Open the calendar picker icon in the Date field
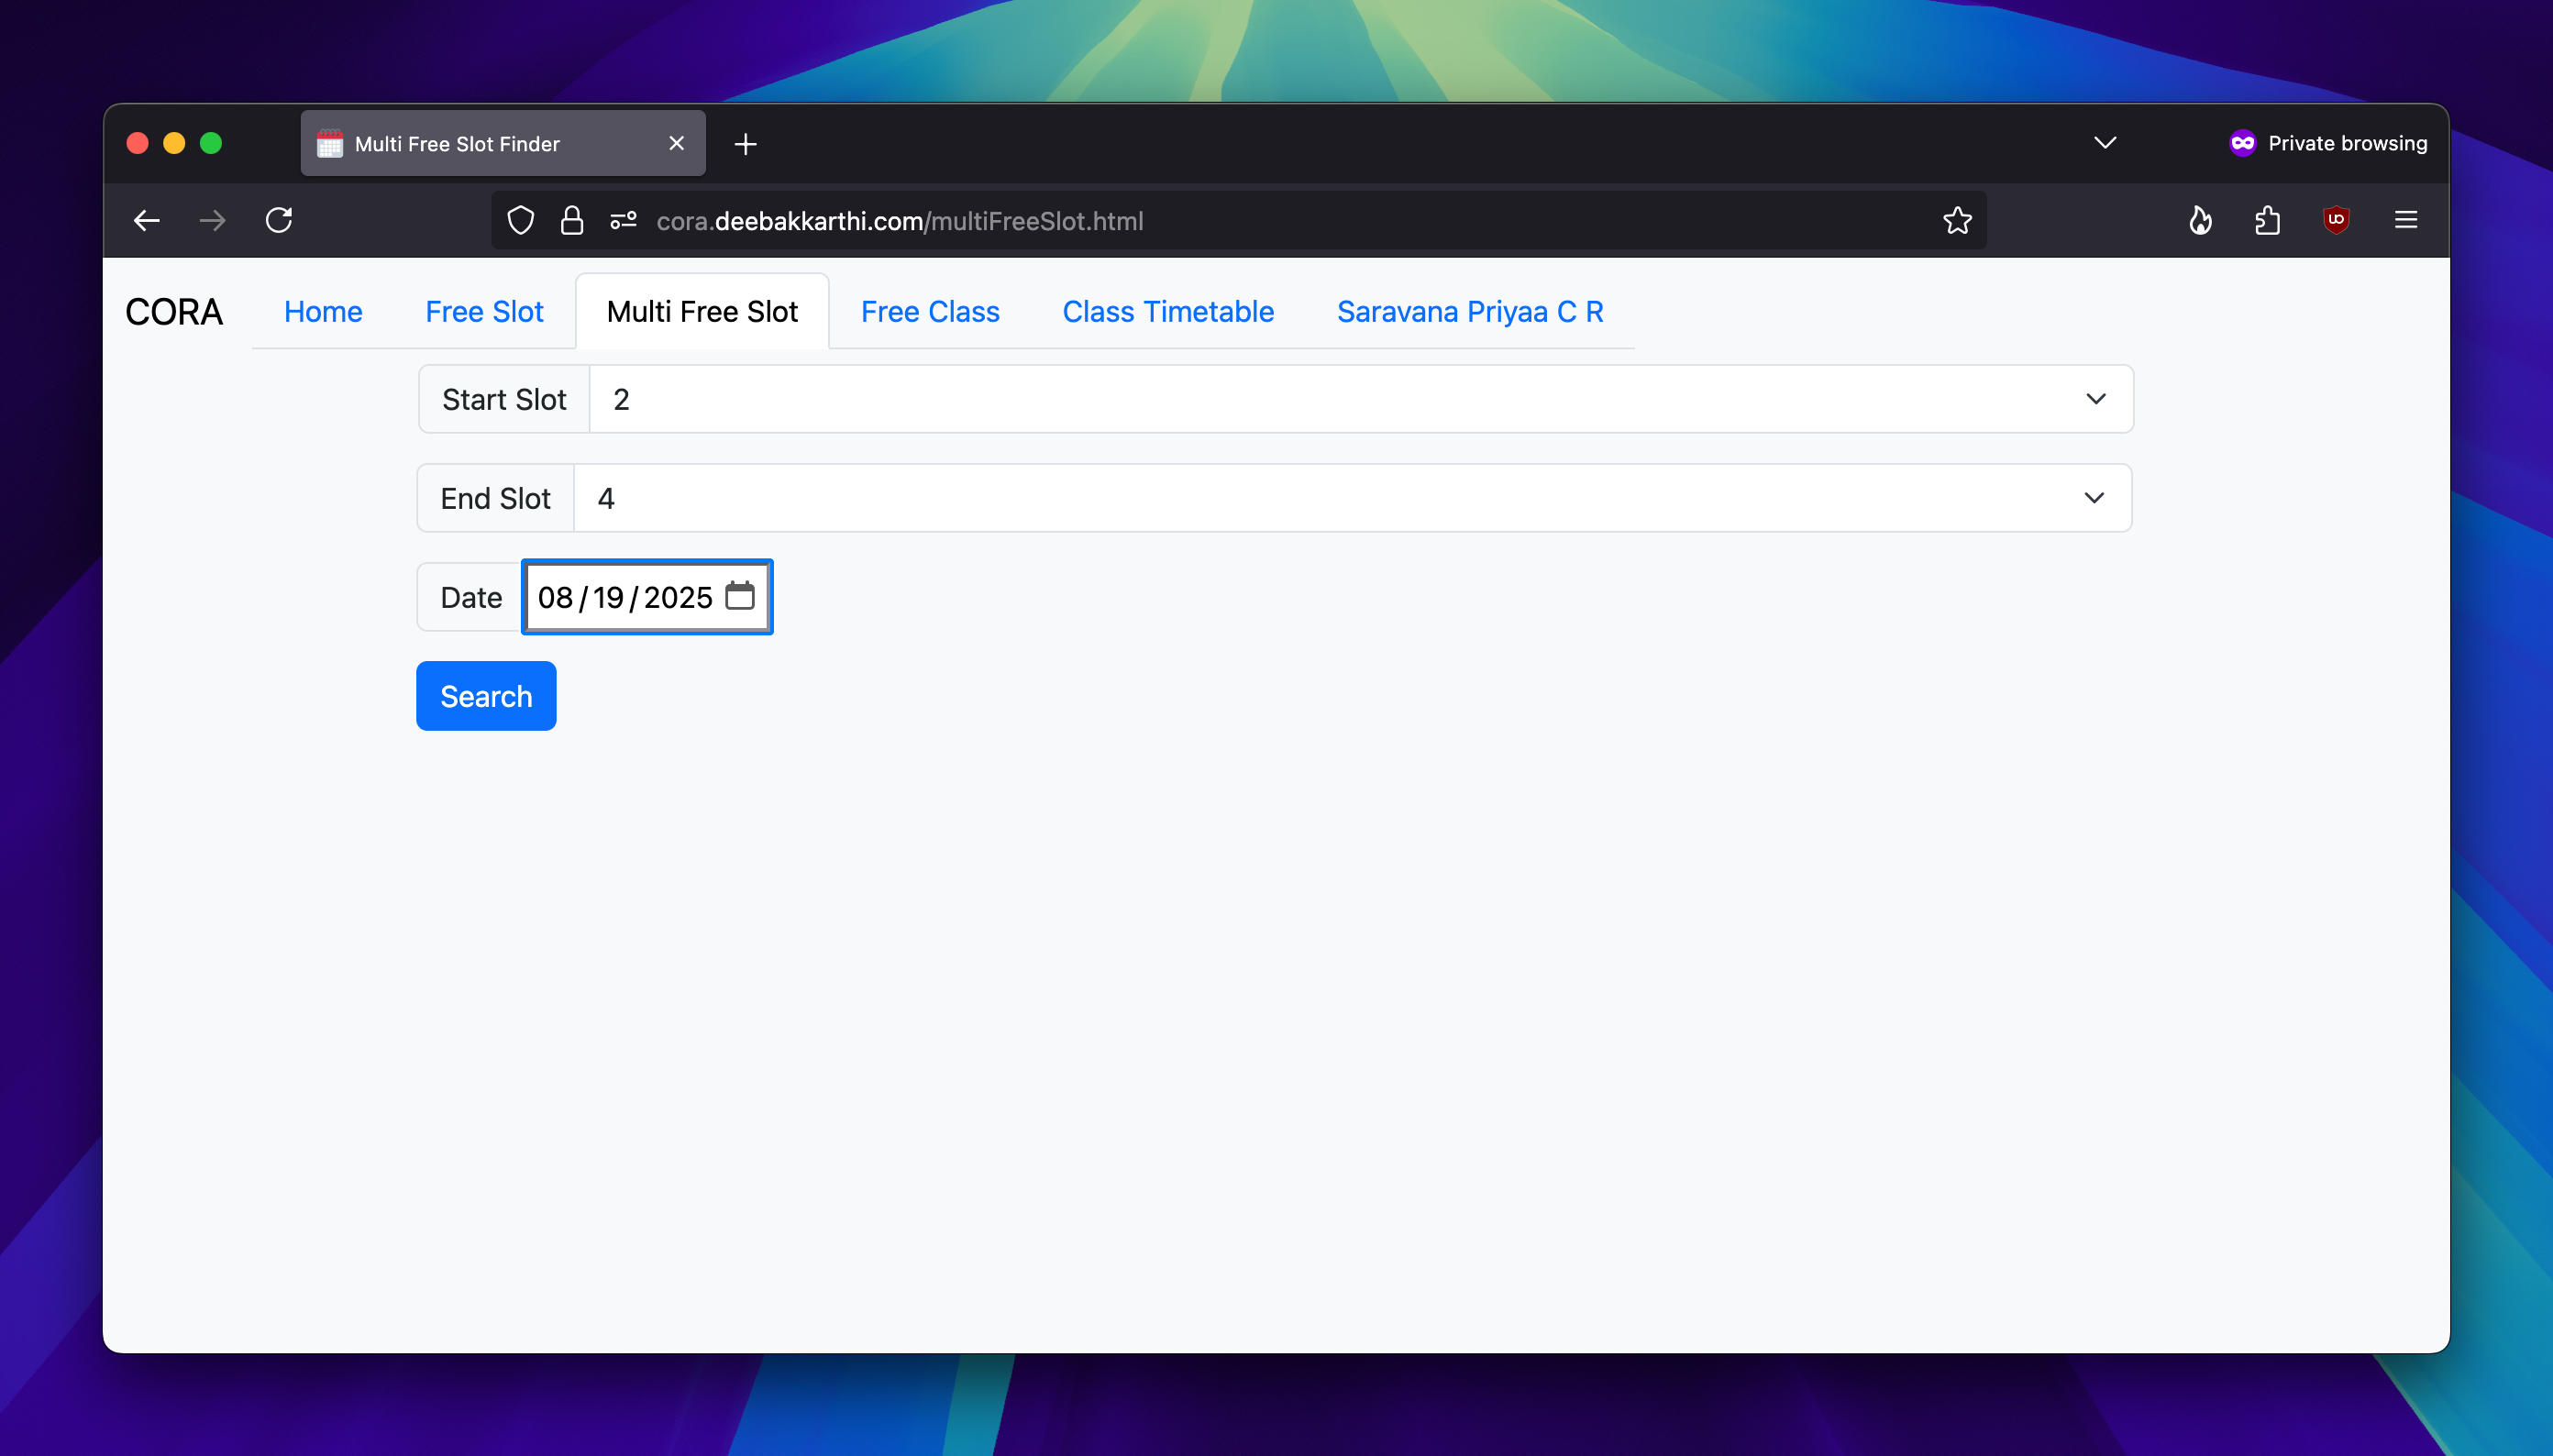 (740, 596)
